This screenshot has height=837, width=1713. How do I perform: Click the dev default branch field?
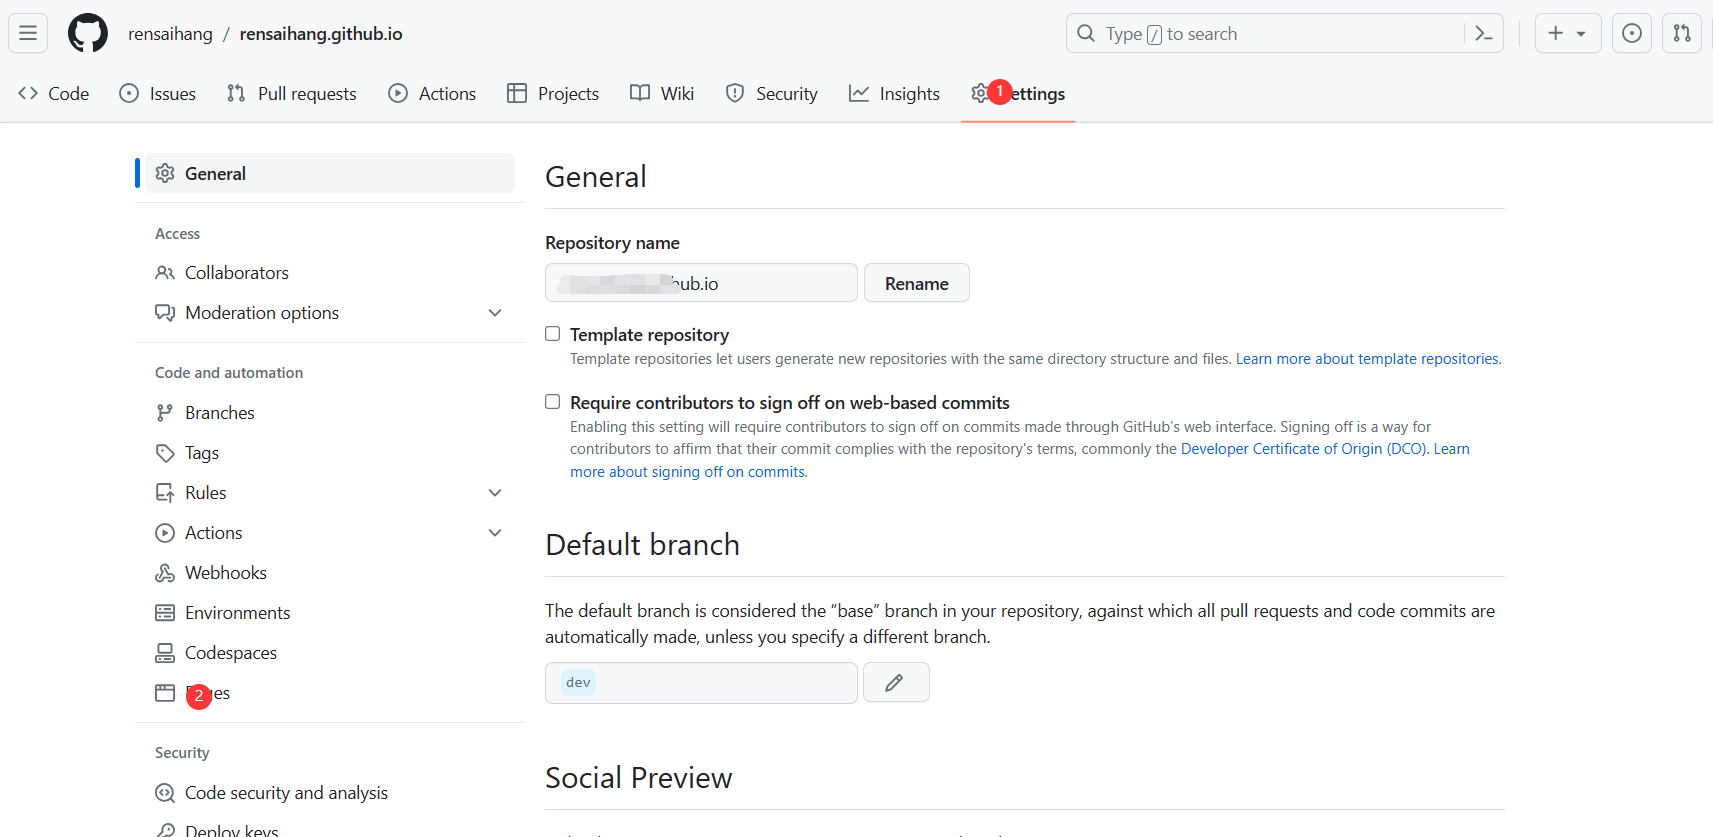[701, 682]
